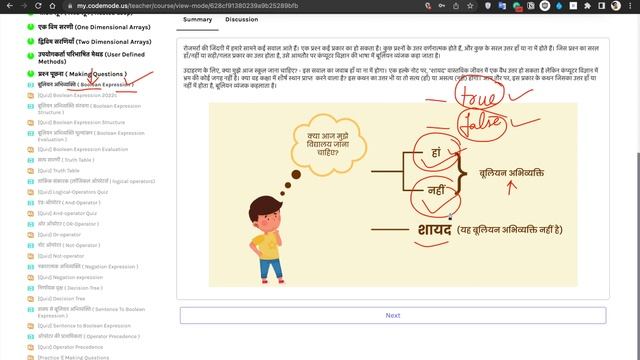Click quiz icon beside [Quiz] Or-operator
640x360 pixels.
click(31, 235)
